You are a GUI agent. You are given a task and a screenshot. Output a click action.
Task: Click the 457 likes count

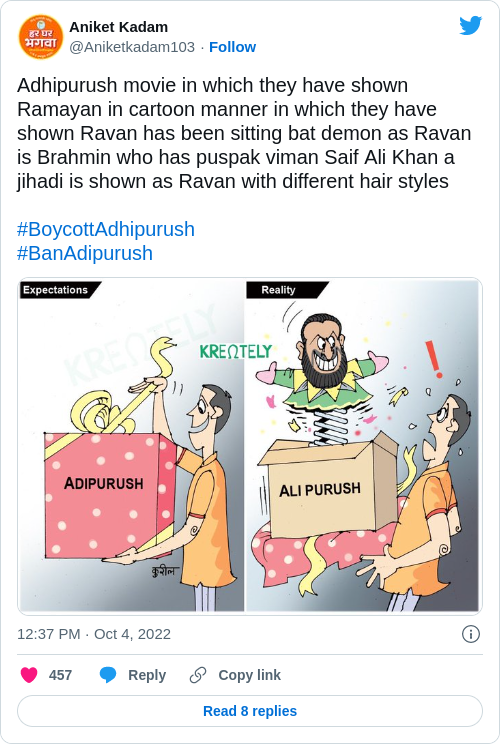[60, 675]
